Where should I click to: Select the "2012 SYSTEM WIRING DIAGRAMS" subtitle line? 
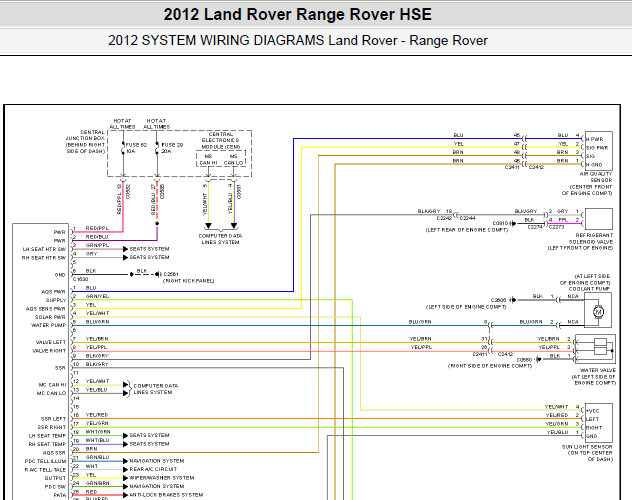point(297,40)
